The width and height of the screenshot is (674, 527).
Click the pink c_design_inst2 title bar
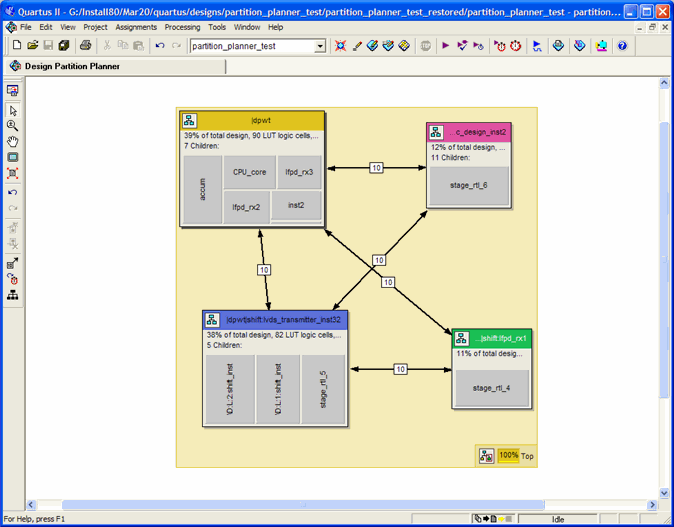click(x=480, y=132)
